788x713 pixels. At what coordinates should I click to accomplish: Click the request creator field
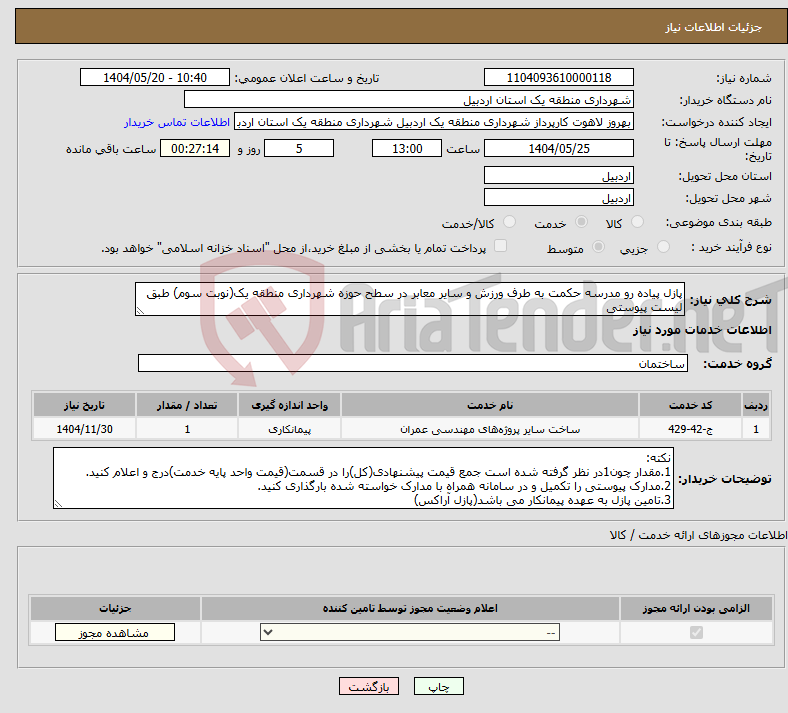[434, 122]
